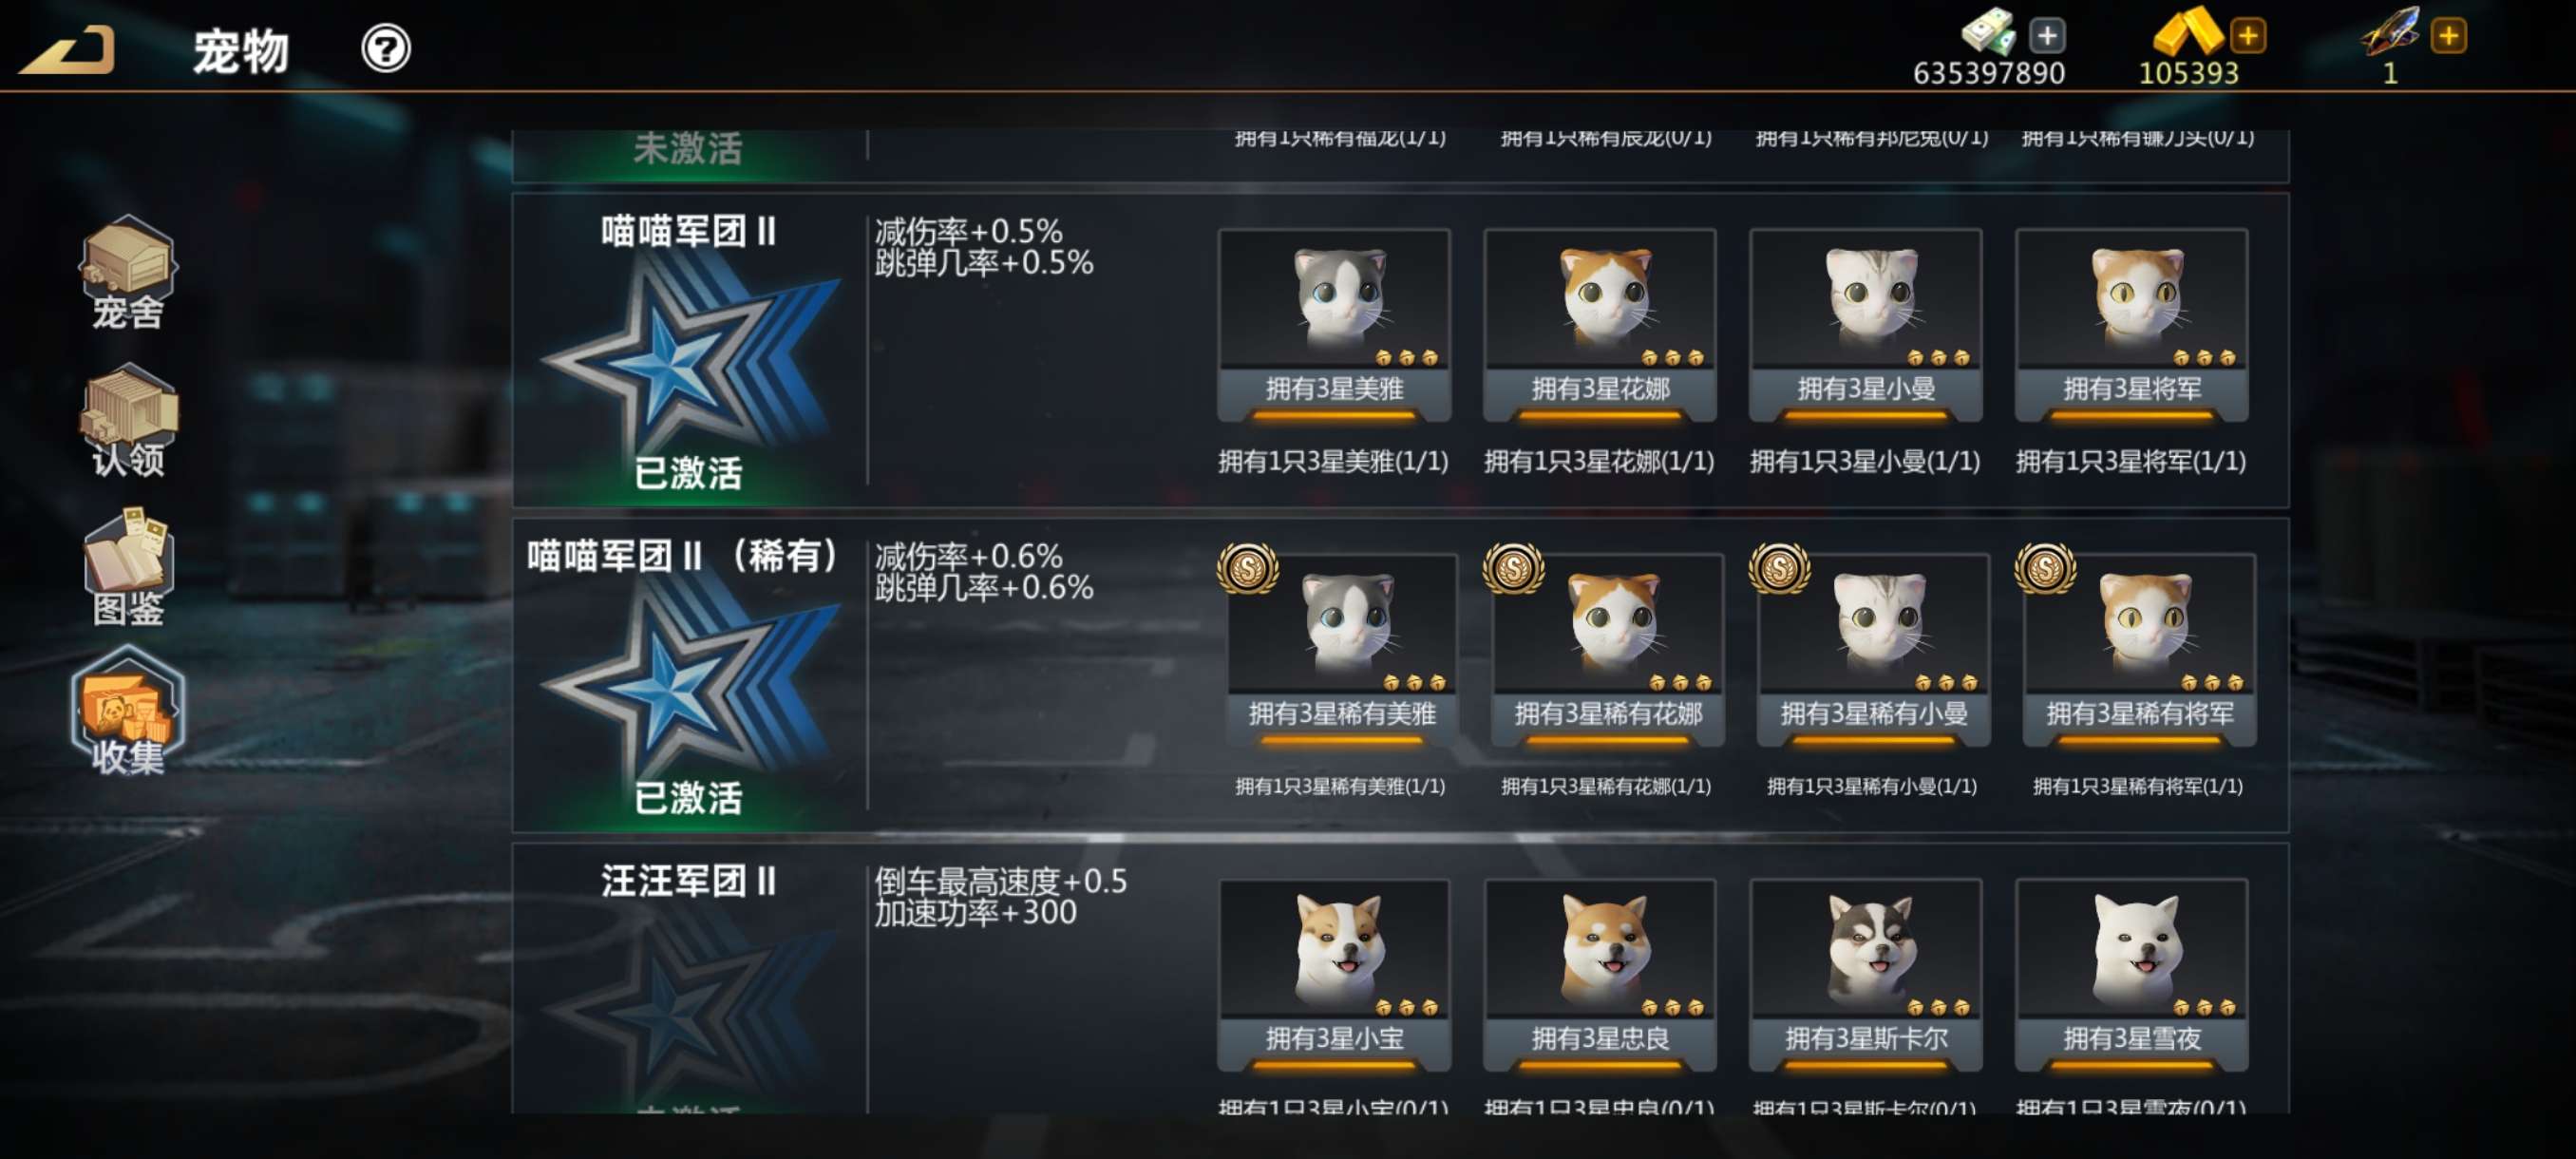
Task: Select the 拥有3星稀有花娜 card
Action: 1607,650
